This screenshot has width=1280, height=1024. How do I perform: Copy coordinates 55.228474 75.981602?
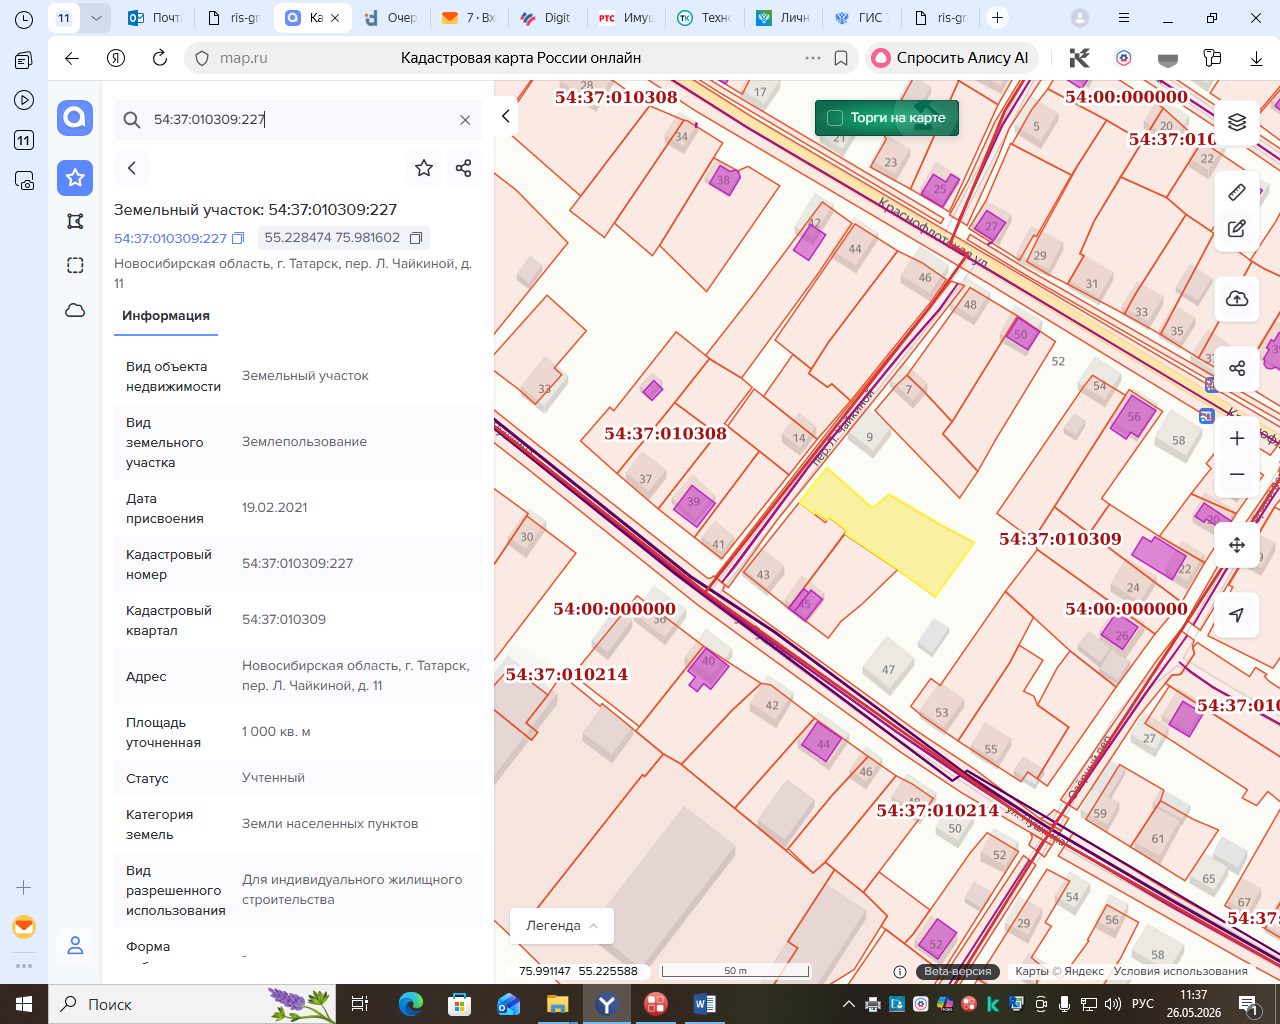[x=416, y=238]
